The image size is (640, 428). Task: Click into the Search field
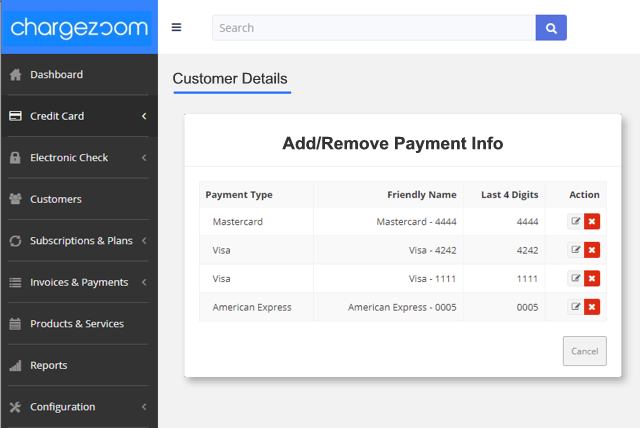click(374, 28)
